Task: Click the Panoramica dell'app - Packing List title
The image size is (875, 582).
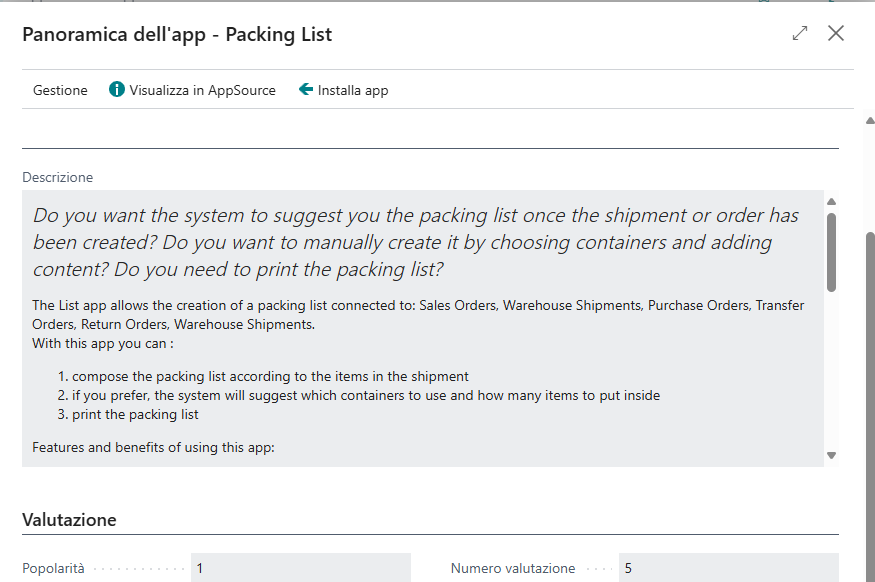Action: [x=177, y=35]
